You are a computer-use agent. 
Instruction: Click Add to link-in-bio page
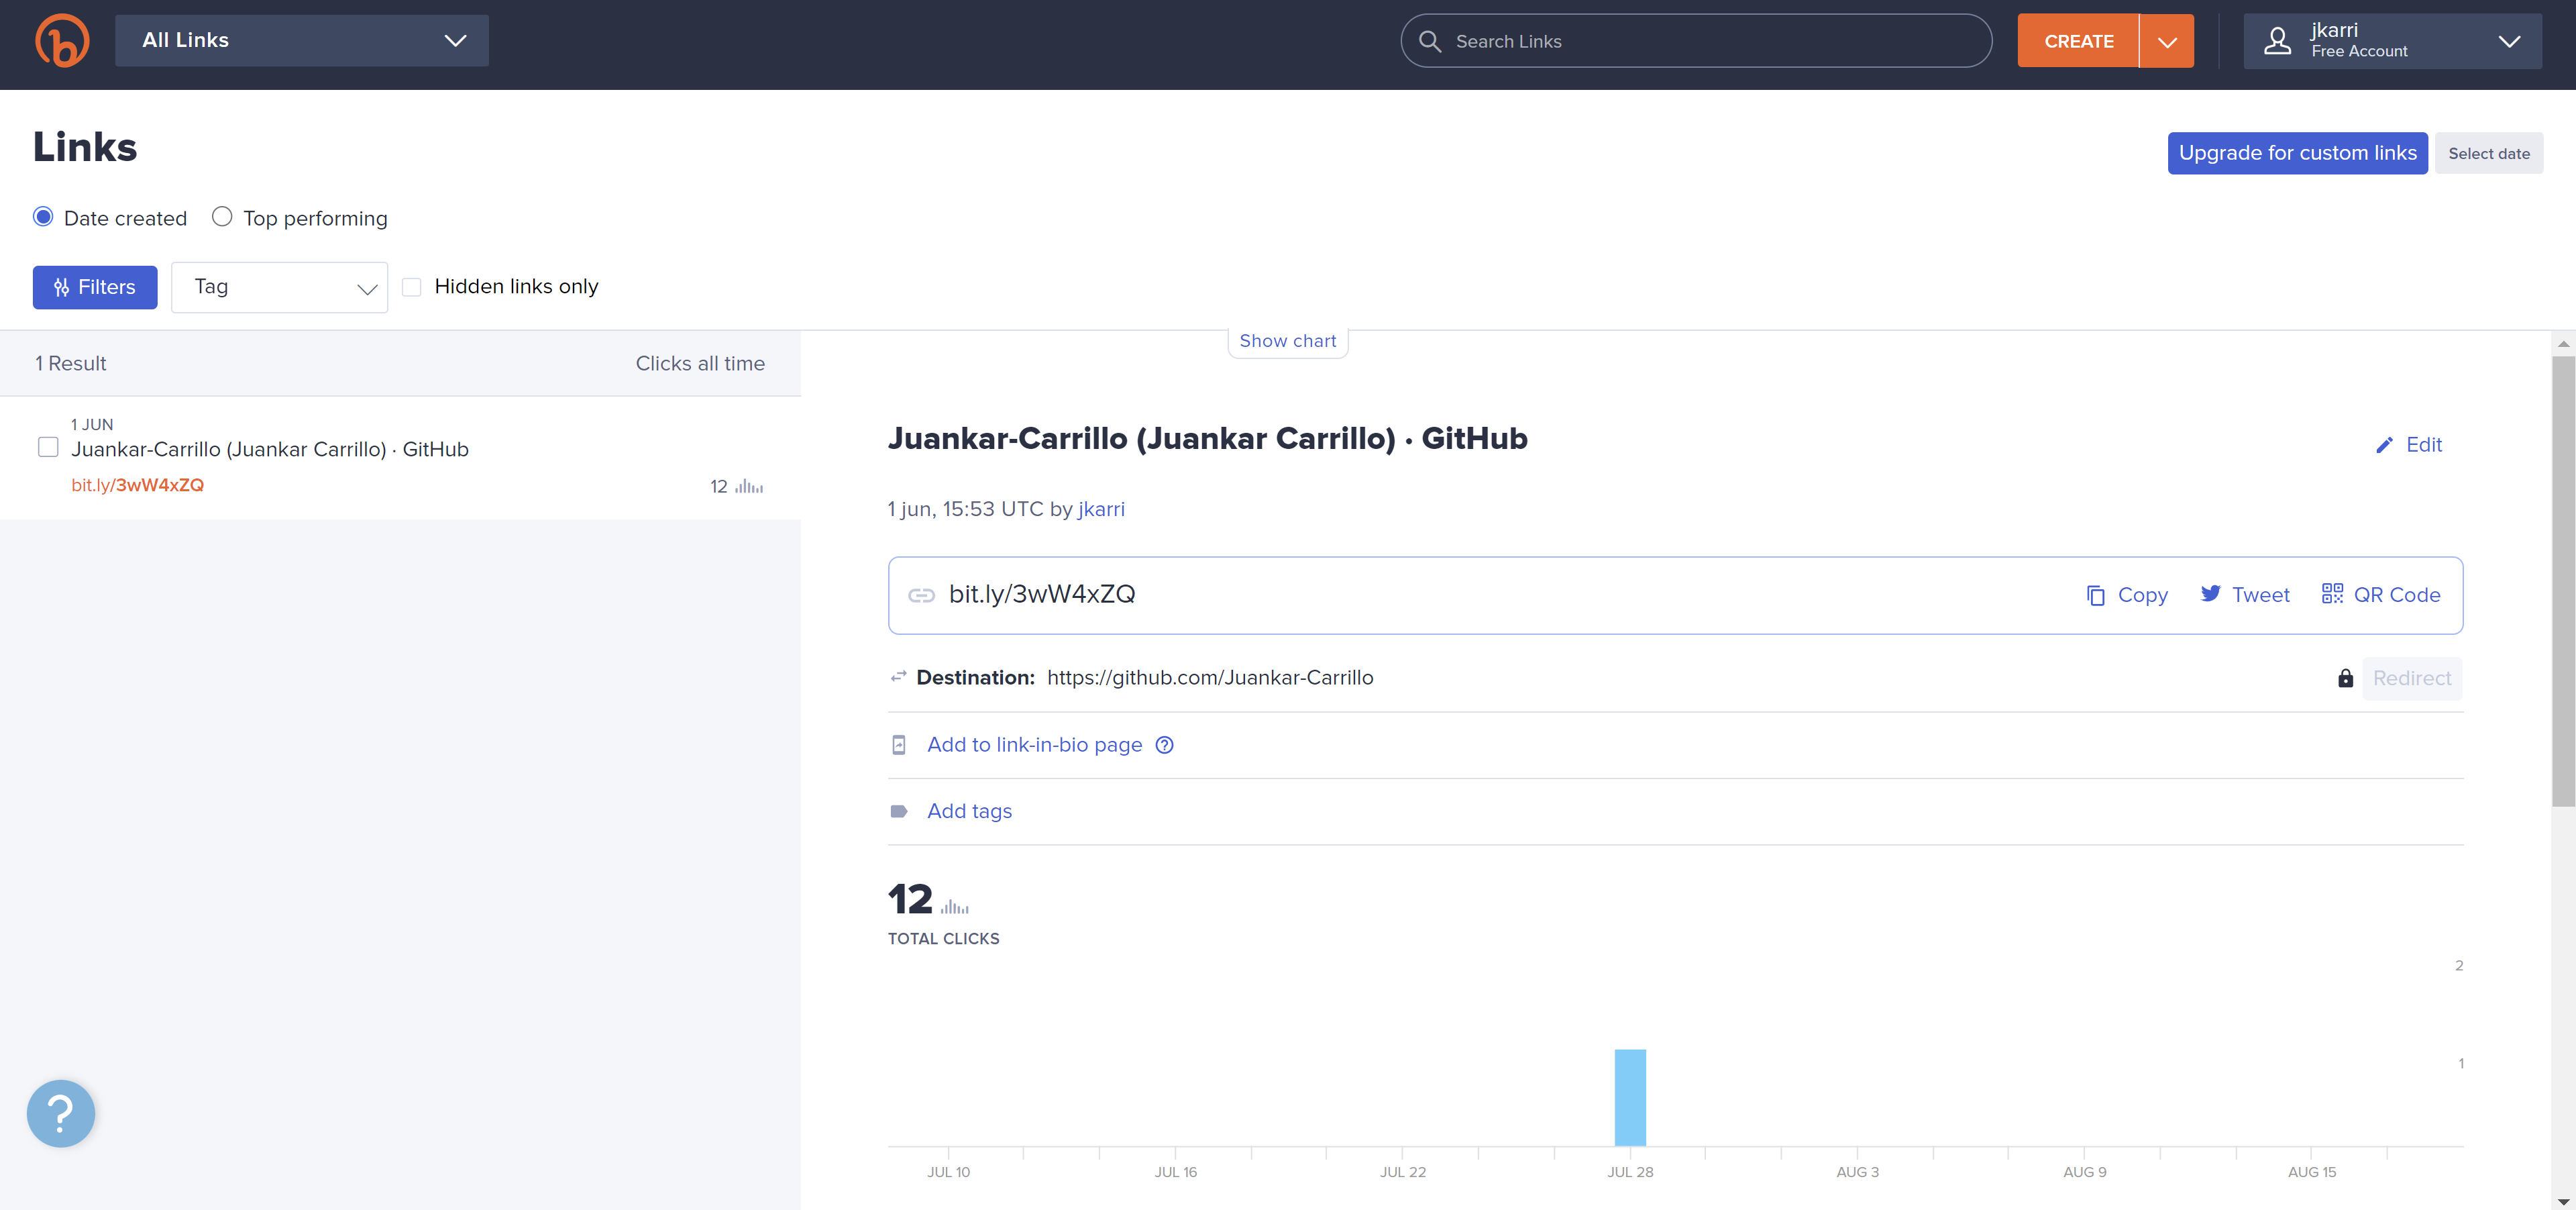point(1034,745)
